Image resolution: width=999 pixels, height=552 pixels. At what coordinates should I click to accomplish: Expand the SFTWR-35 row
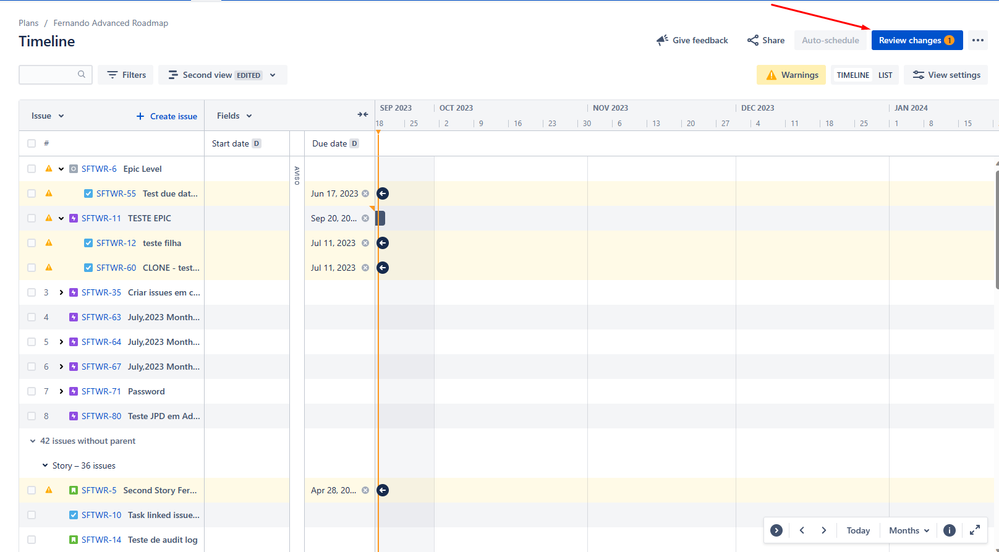(61, 293)
